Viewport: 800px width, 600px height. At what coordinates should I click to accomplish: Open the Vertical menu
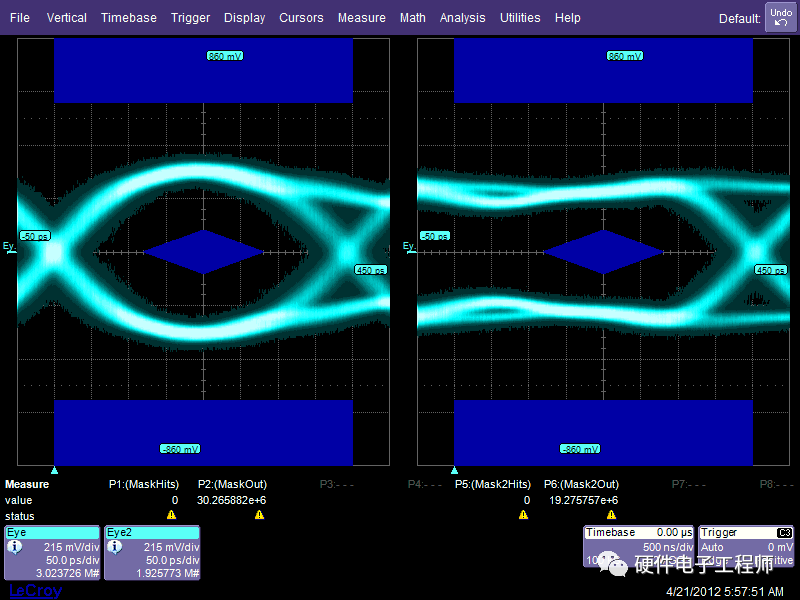[67, 18]
